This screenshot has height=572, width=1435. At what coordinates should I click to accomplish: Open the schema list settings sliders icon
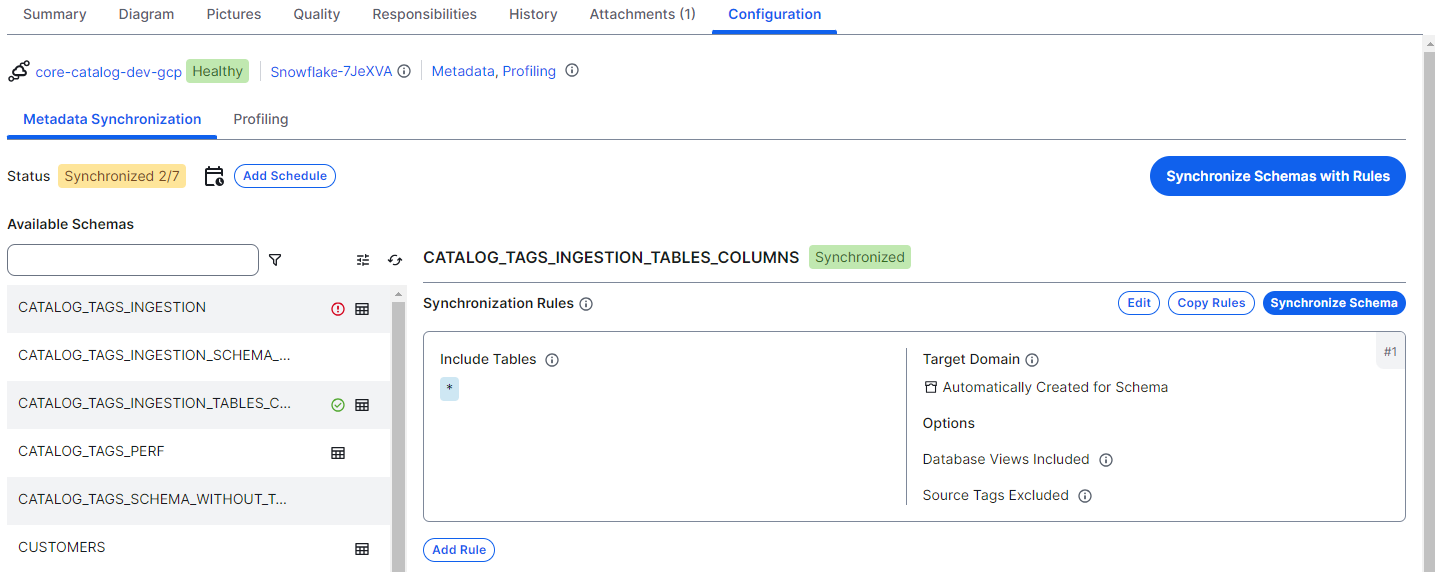click(x=363, y=260)
